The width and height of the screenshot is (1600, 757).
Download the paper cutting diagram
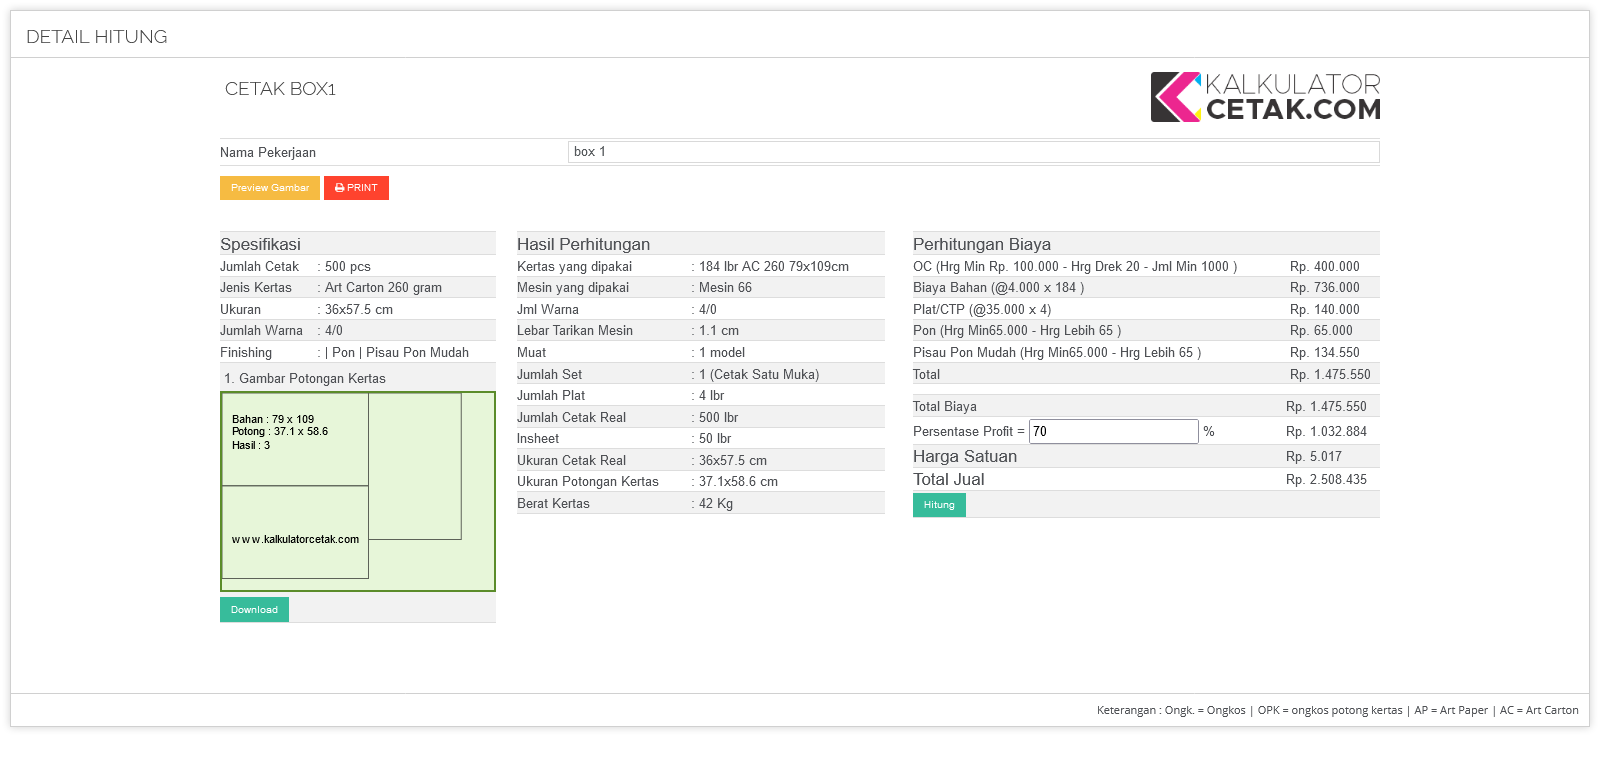(x=254, y=610)
